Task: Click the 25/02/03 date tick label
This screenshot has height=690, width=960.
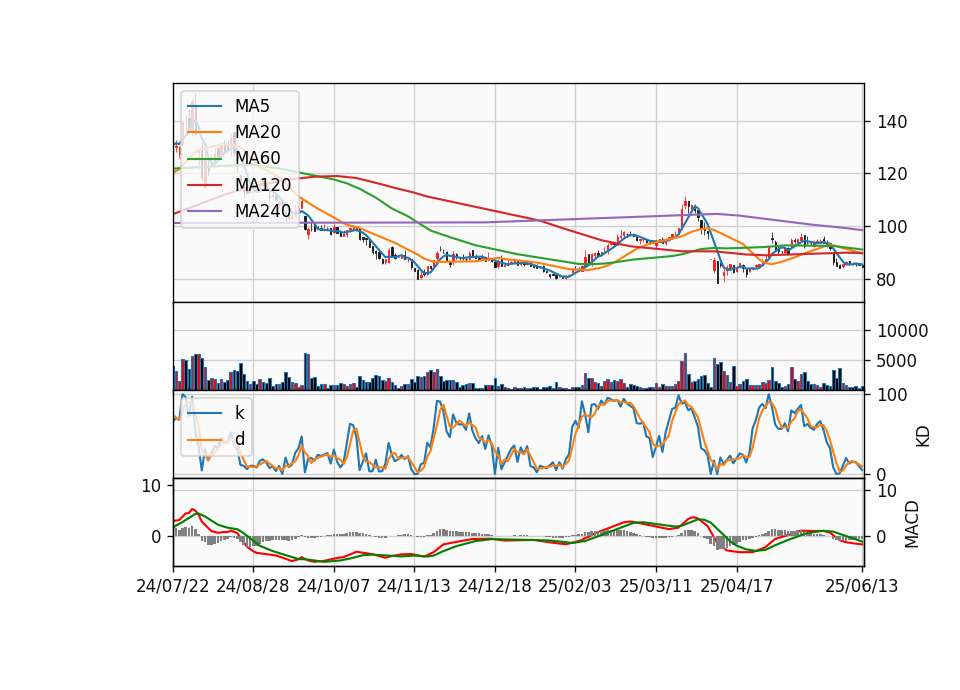Action: [x=575, y=586]
